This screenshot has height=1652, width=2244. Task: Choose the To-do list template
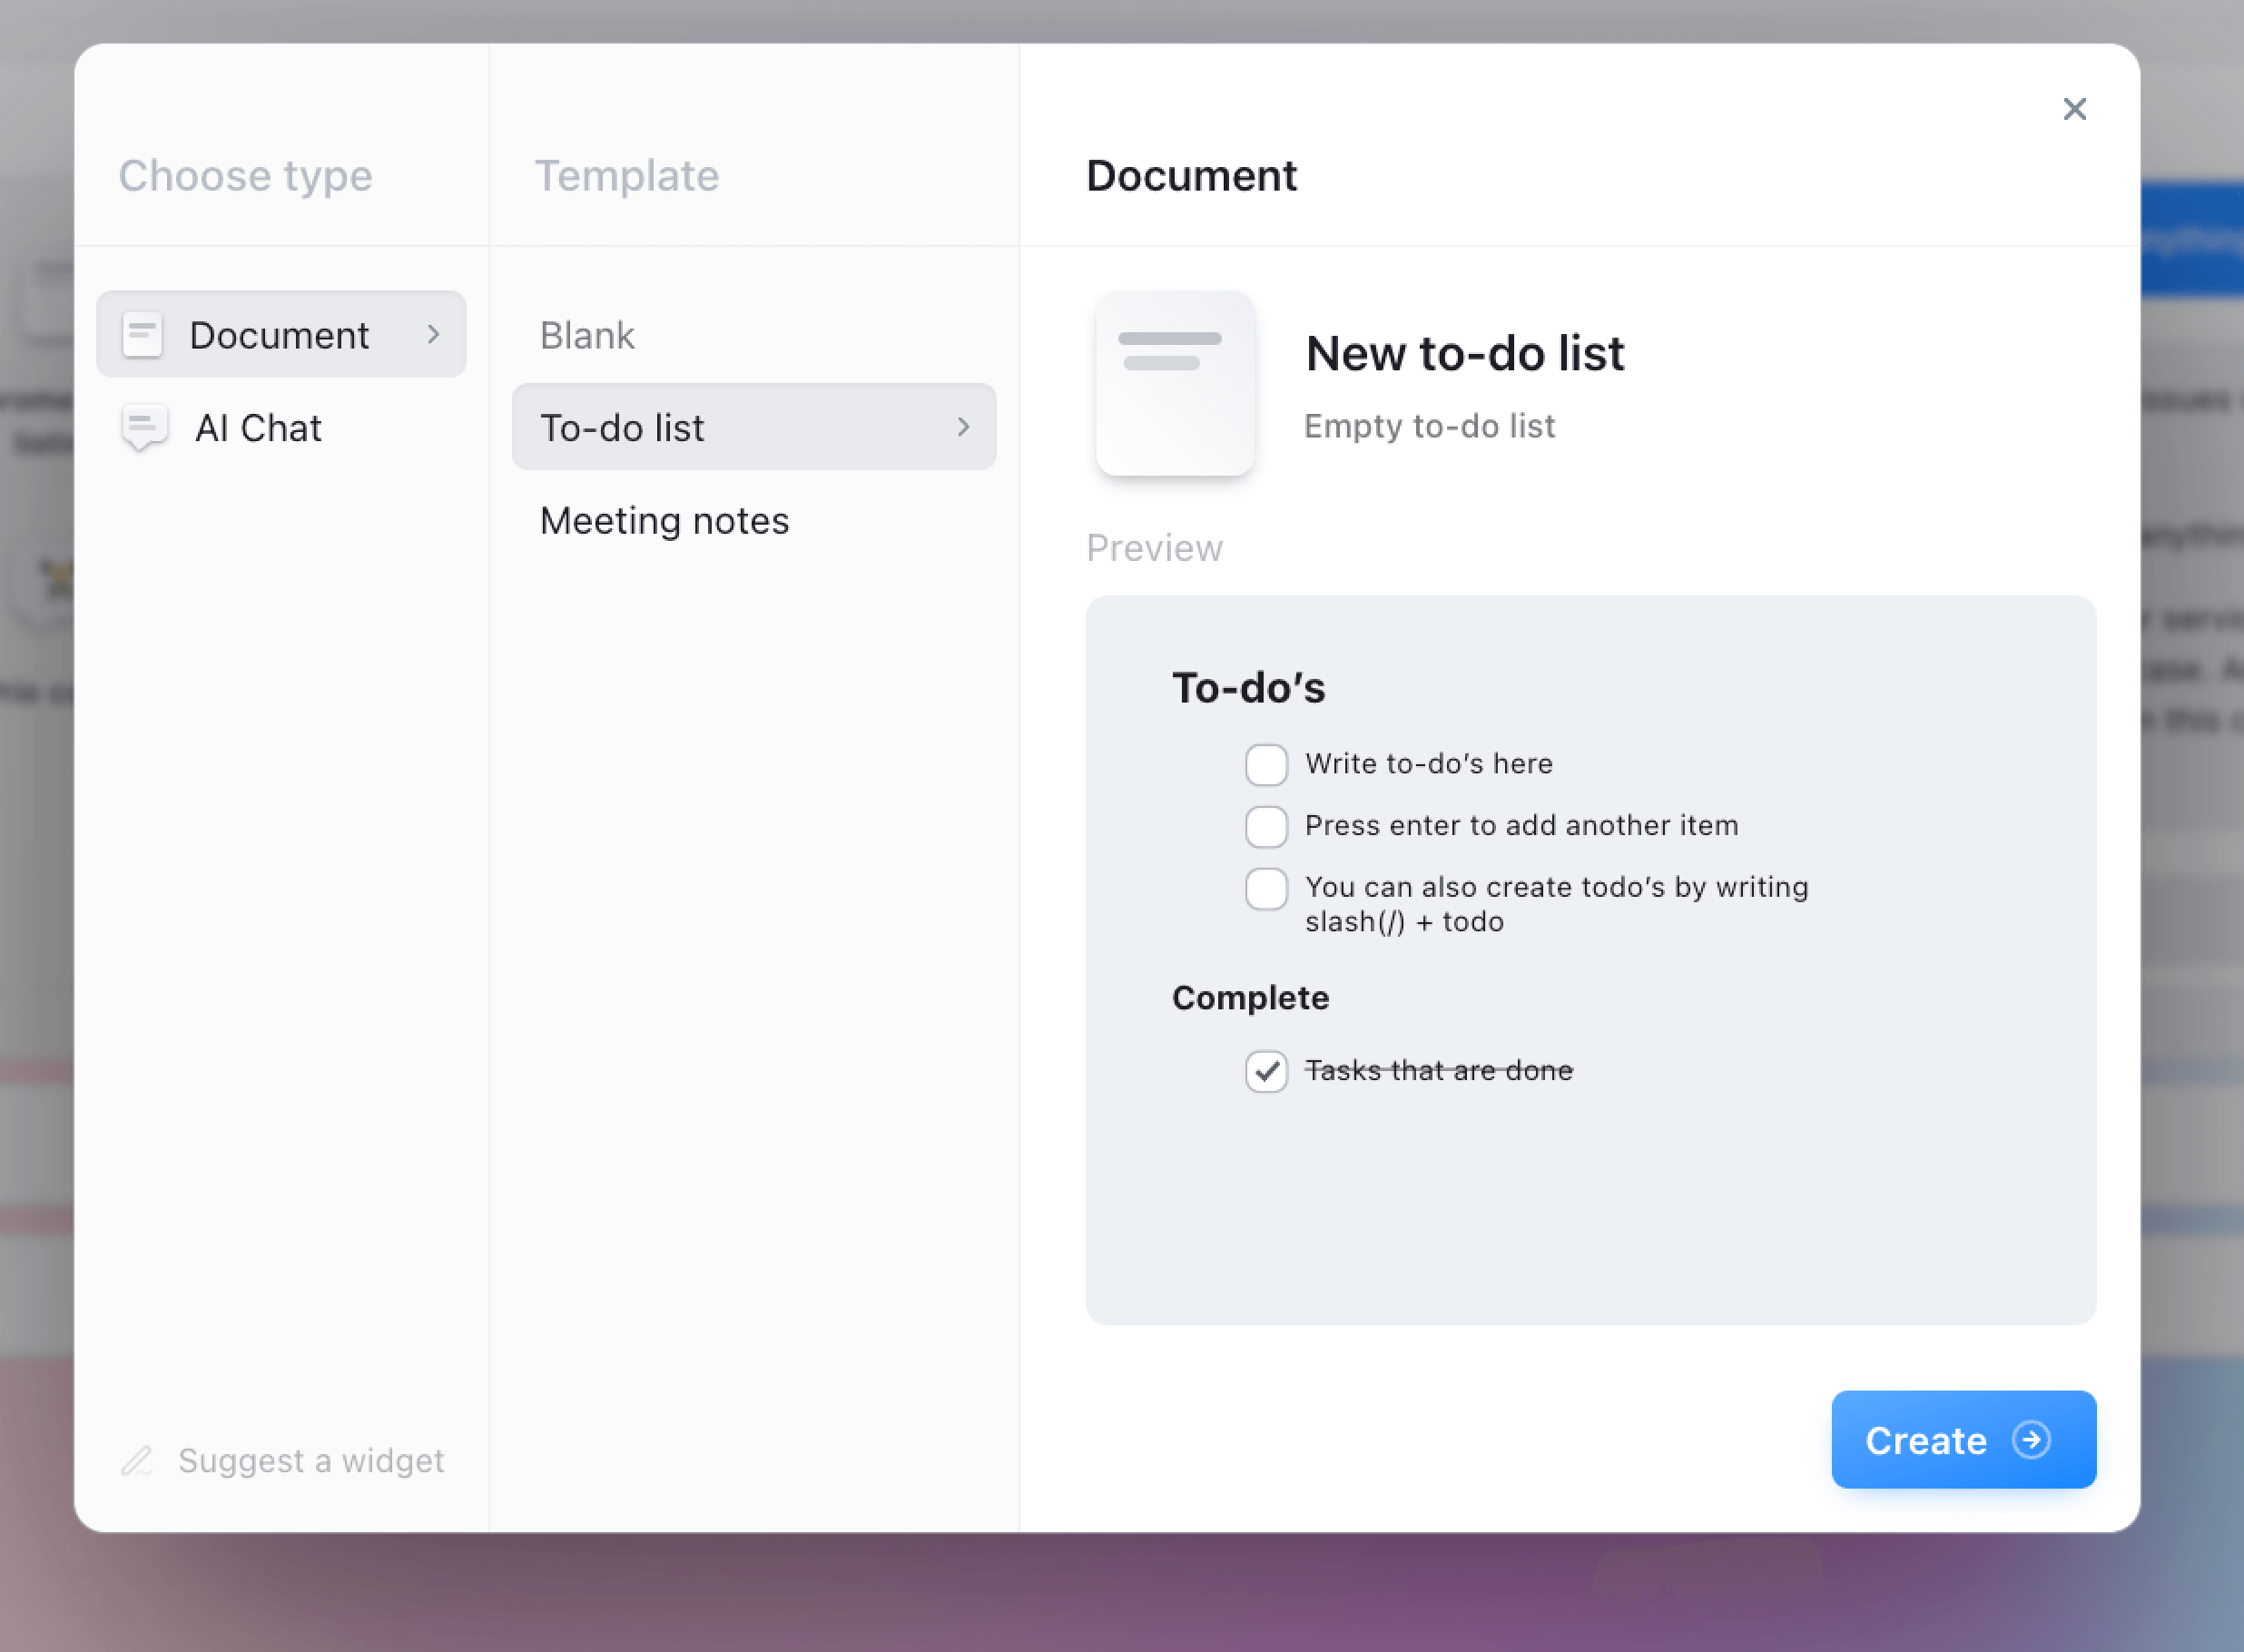coord(753,427)
